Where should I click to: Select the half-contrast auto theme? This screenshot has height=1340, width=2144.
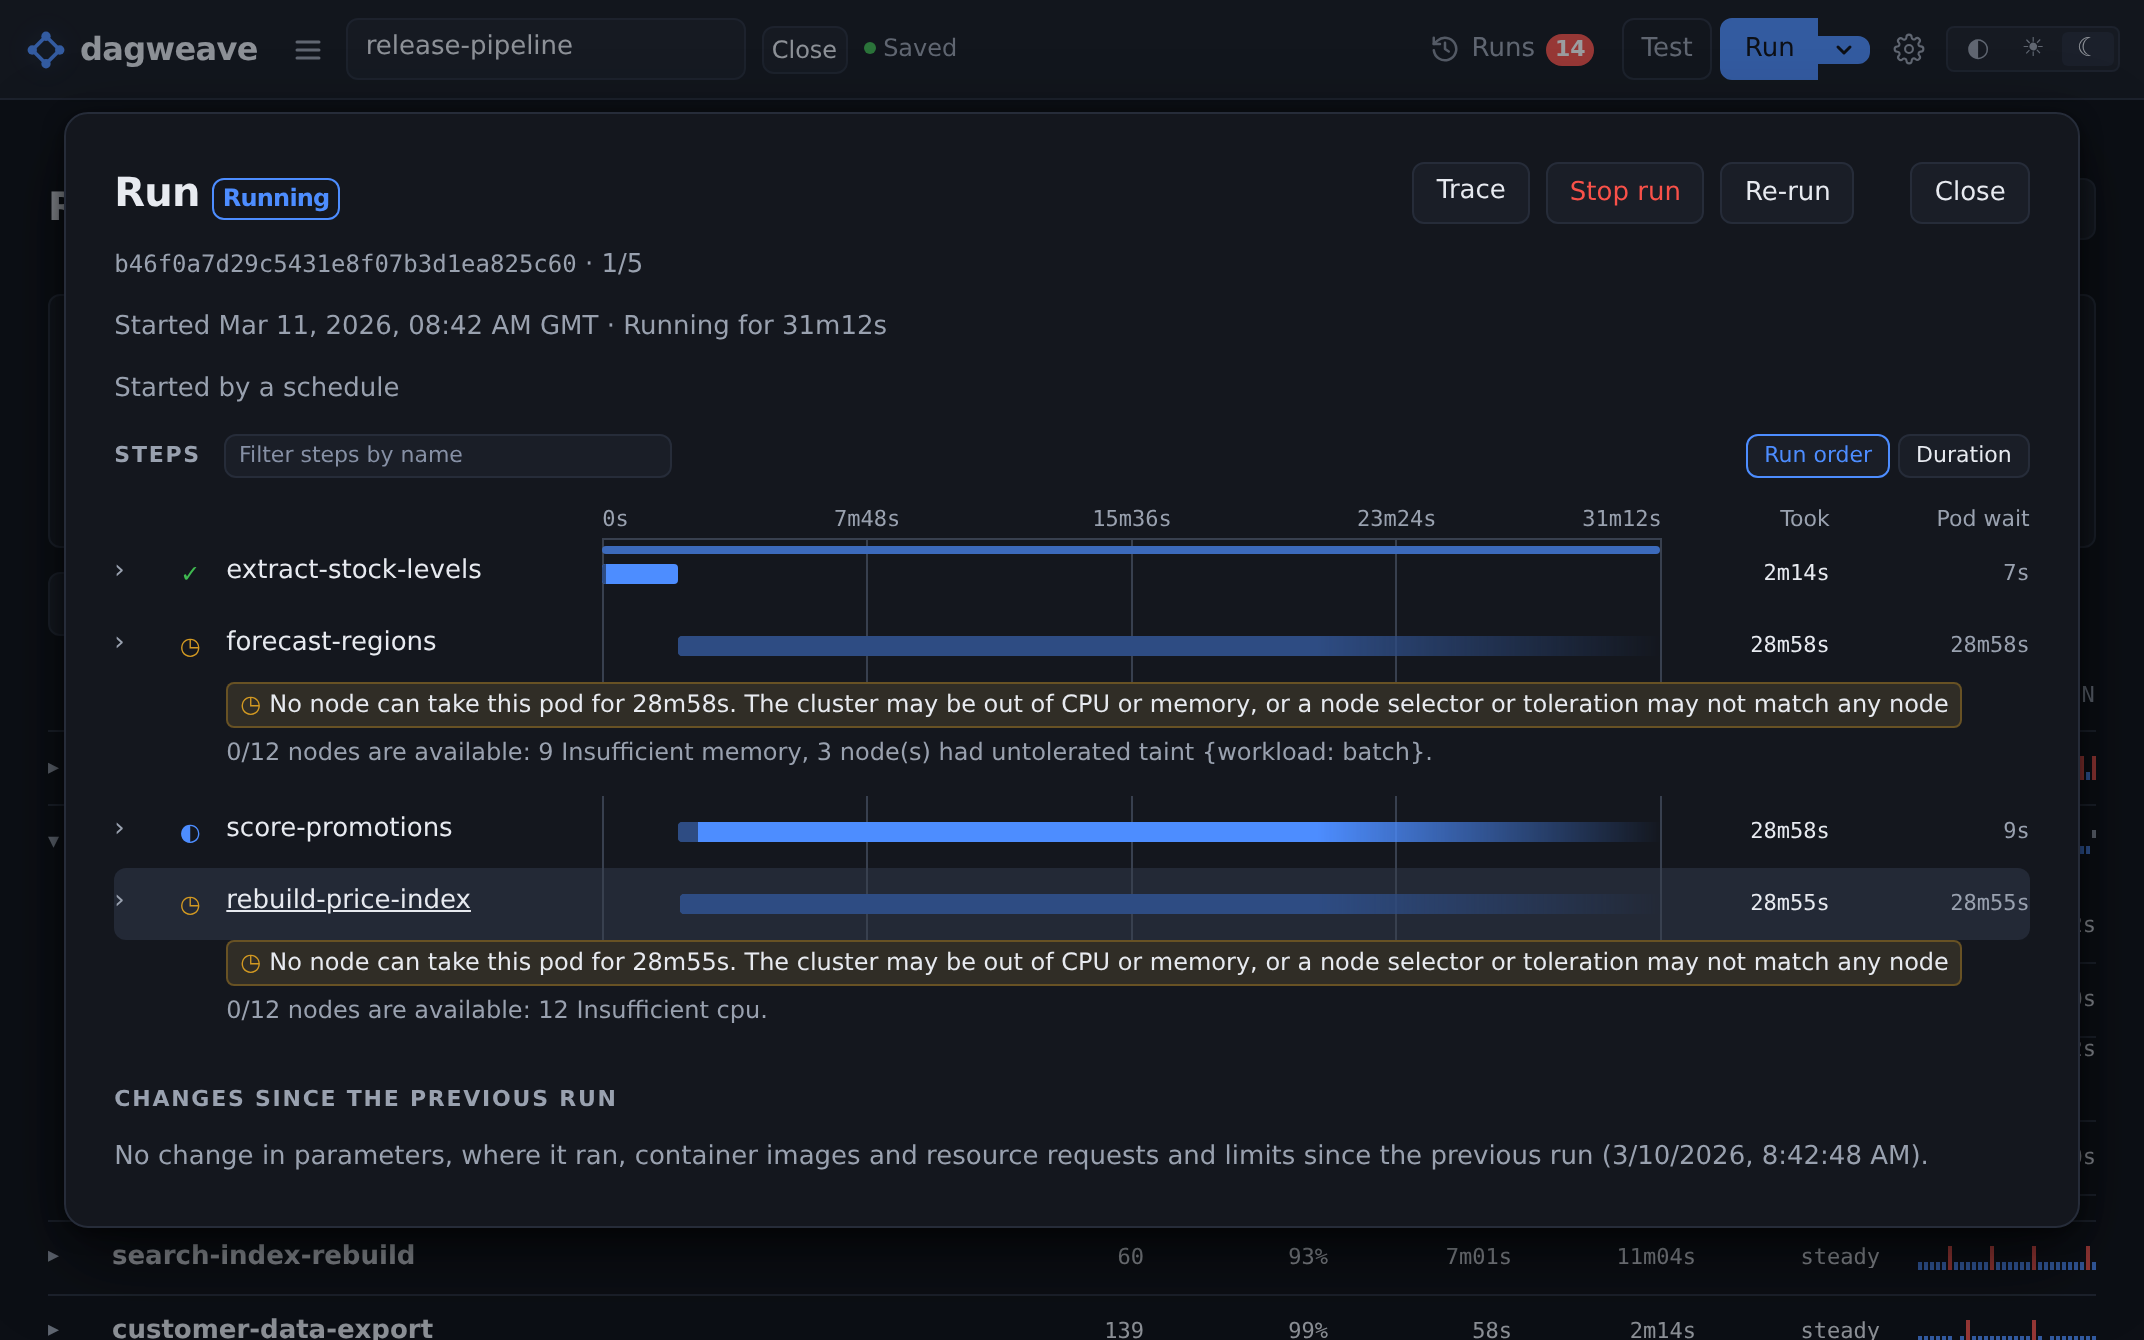pyautogui.click(x=1977, y=49)
